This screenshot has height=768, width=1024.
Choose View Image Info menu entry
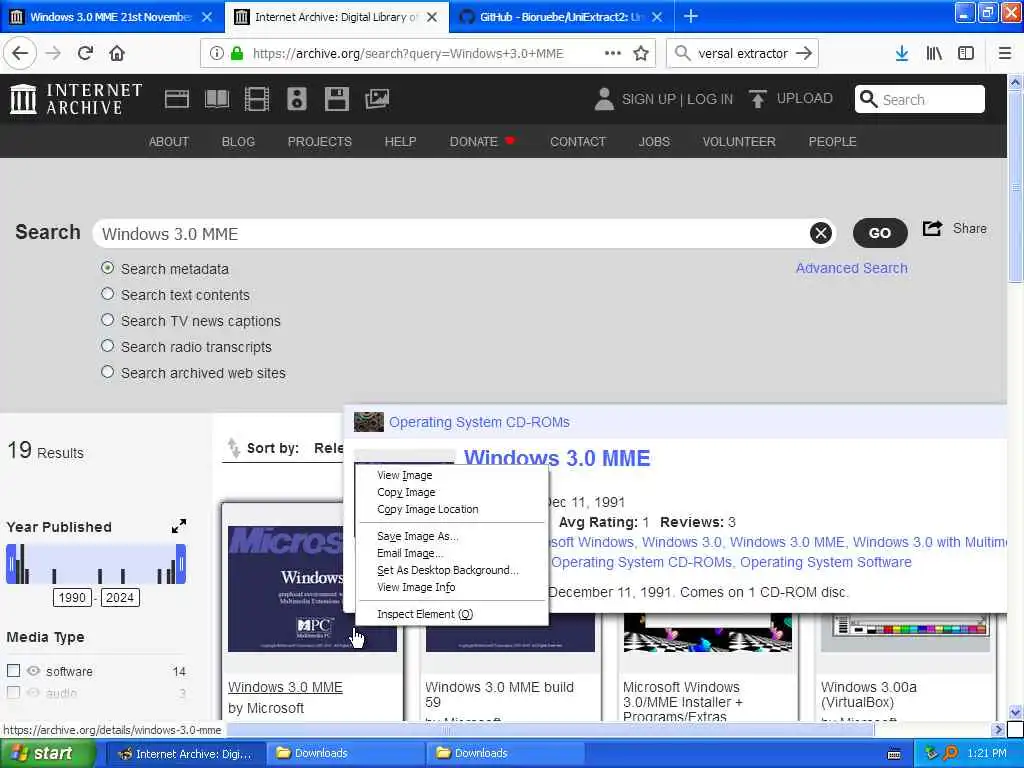pos(416,587)
